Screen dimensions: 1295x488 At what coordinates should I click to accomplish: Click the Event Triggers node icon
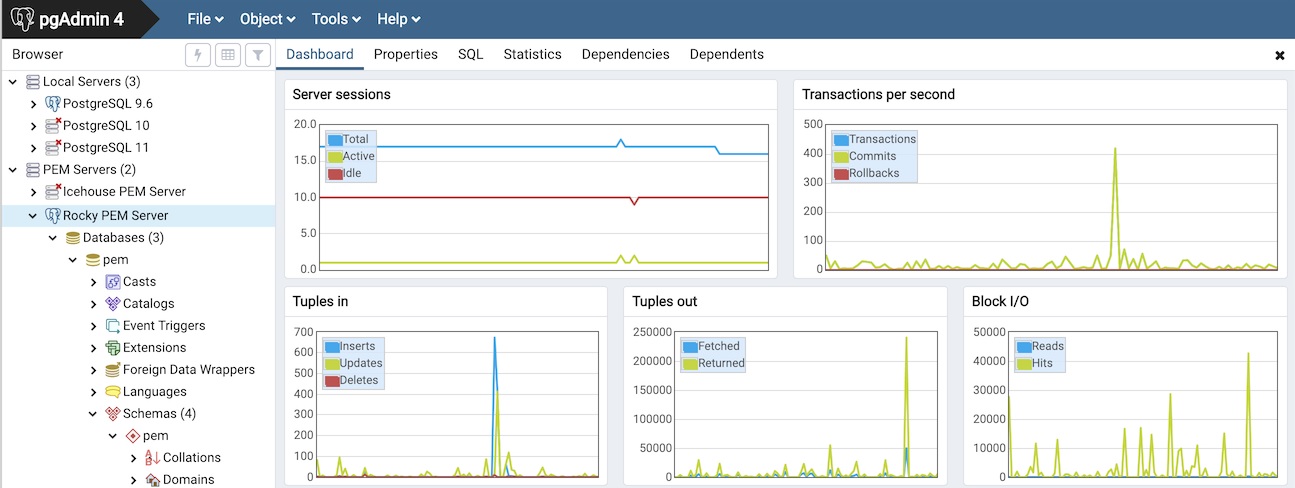[113, 326]
